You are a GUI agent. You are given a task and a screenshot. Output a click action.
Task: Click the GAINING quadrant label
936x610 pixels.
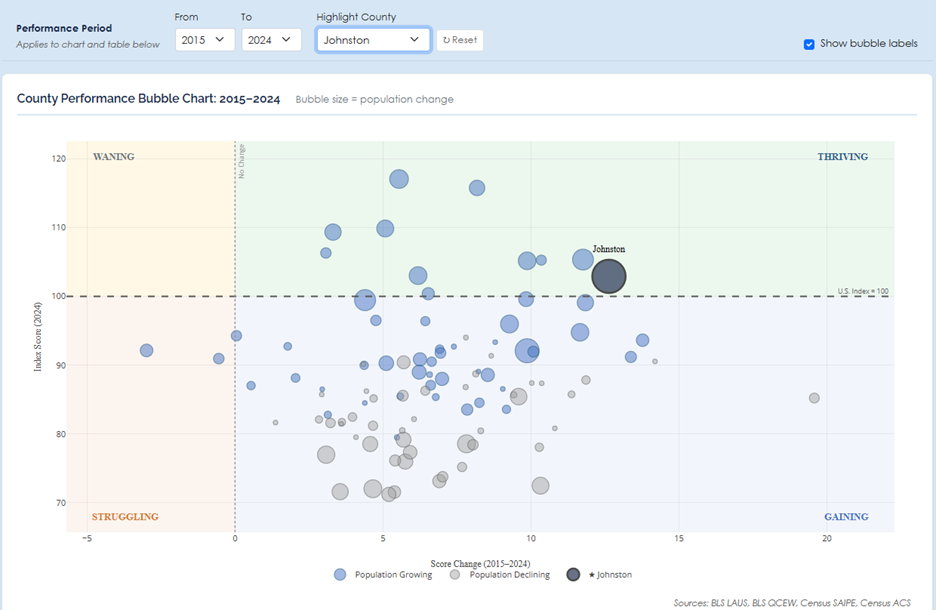point(846,517)
